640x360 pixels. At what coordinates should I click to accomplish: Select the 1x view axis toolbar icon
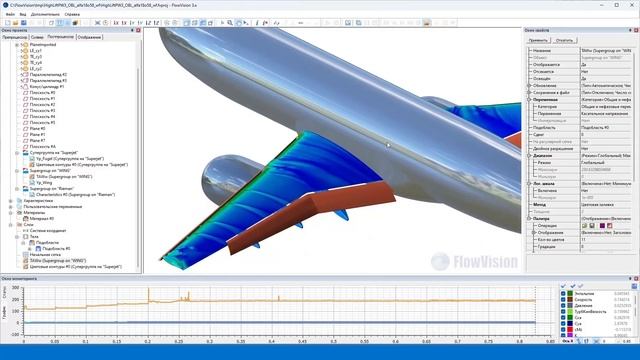point(116,23)
